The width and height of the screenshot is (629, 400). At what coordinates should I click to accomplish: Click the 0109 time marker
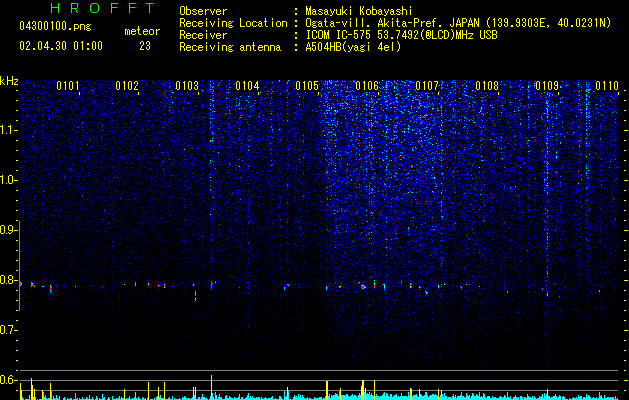(547, 86)
